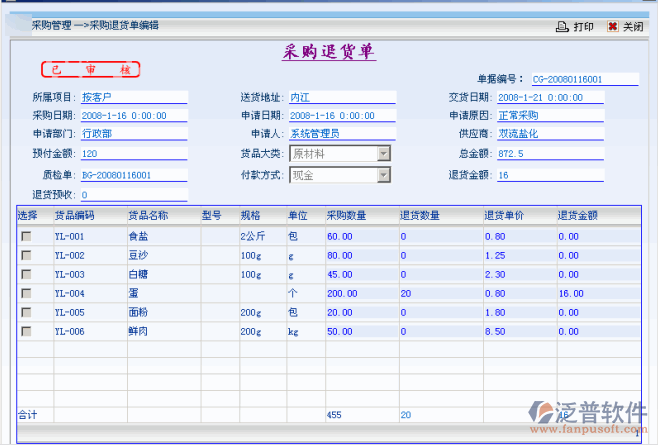This screenshot has width=658, height=445.
Task: Toggle the checkbox for YL-003 白糖
Action: [x=26, y=274]
